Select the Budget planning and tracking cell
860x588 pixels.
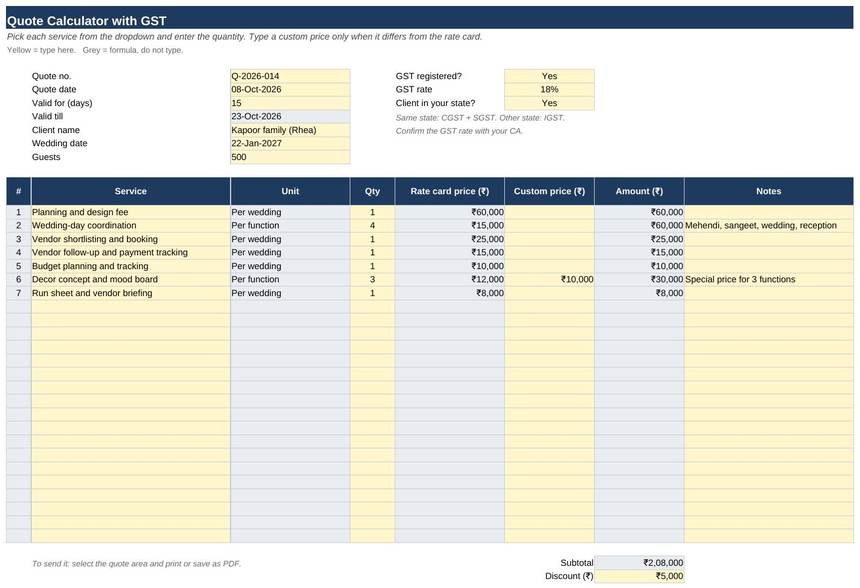(131, 266)
